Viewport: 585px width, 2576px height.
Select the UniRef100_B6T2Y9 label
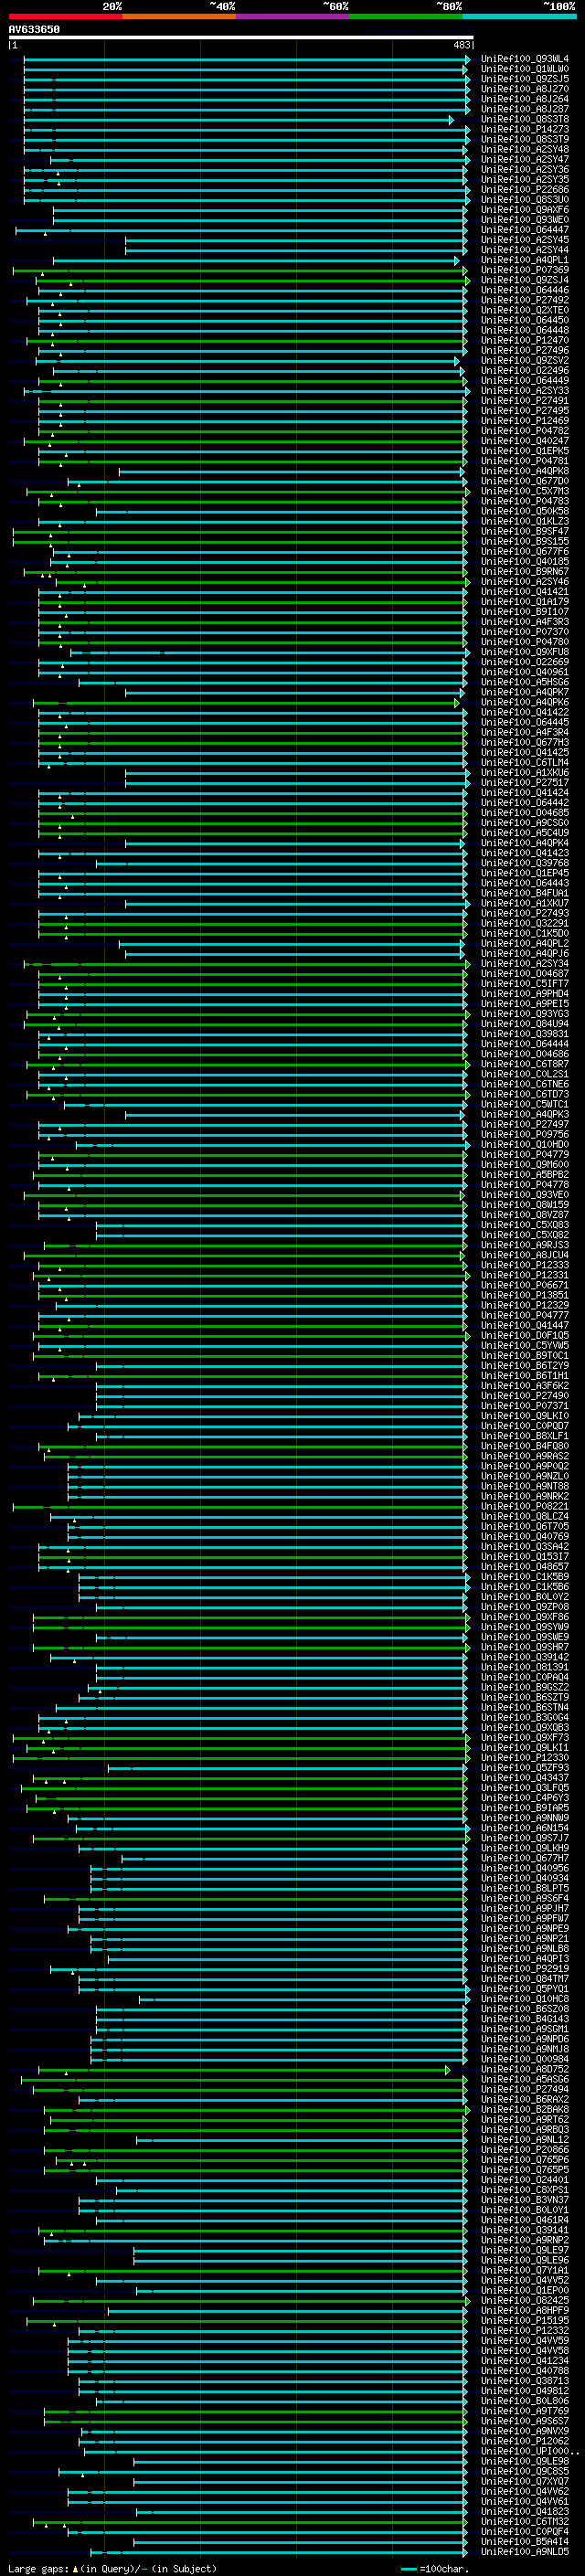click(x=525, y=1365)
